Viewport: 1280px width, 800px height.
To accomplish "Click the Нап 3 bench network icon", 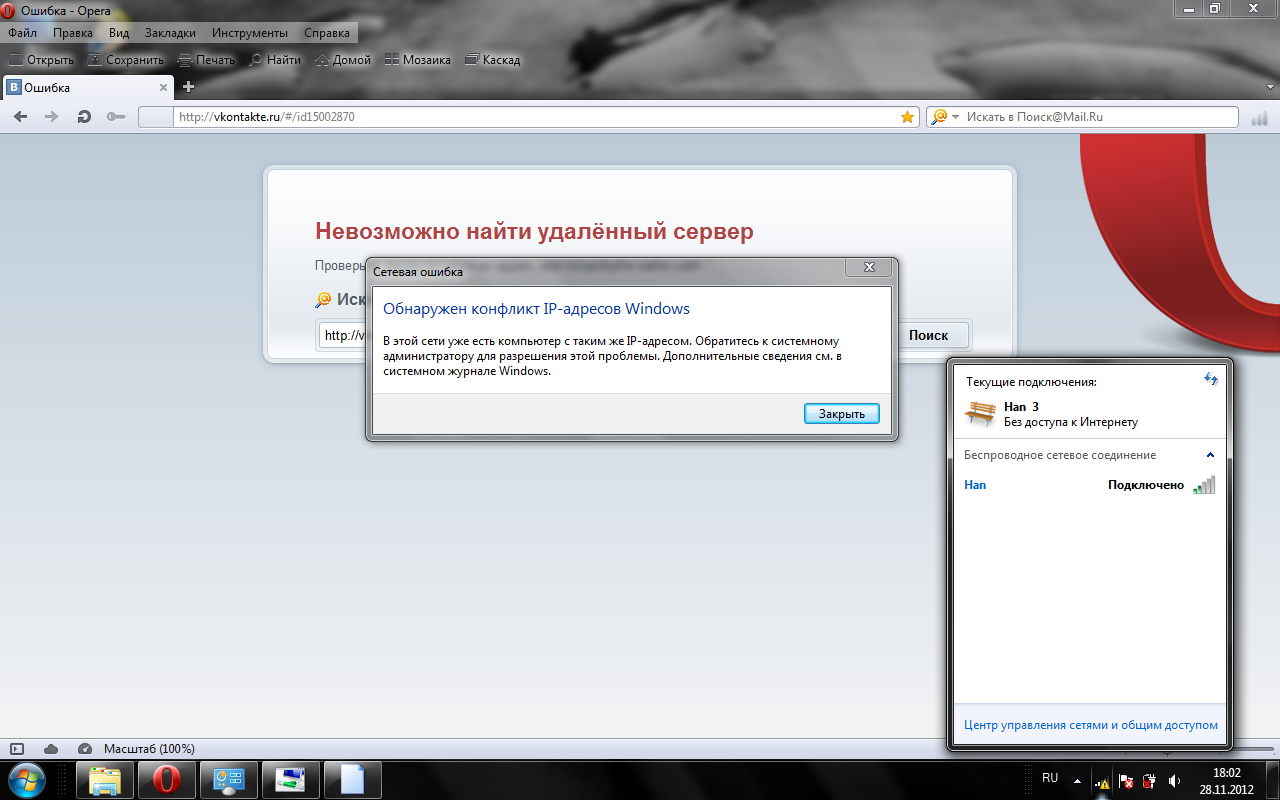I will [980, 413].
